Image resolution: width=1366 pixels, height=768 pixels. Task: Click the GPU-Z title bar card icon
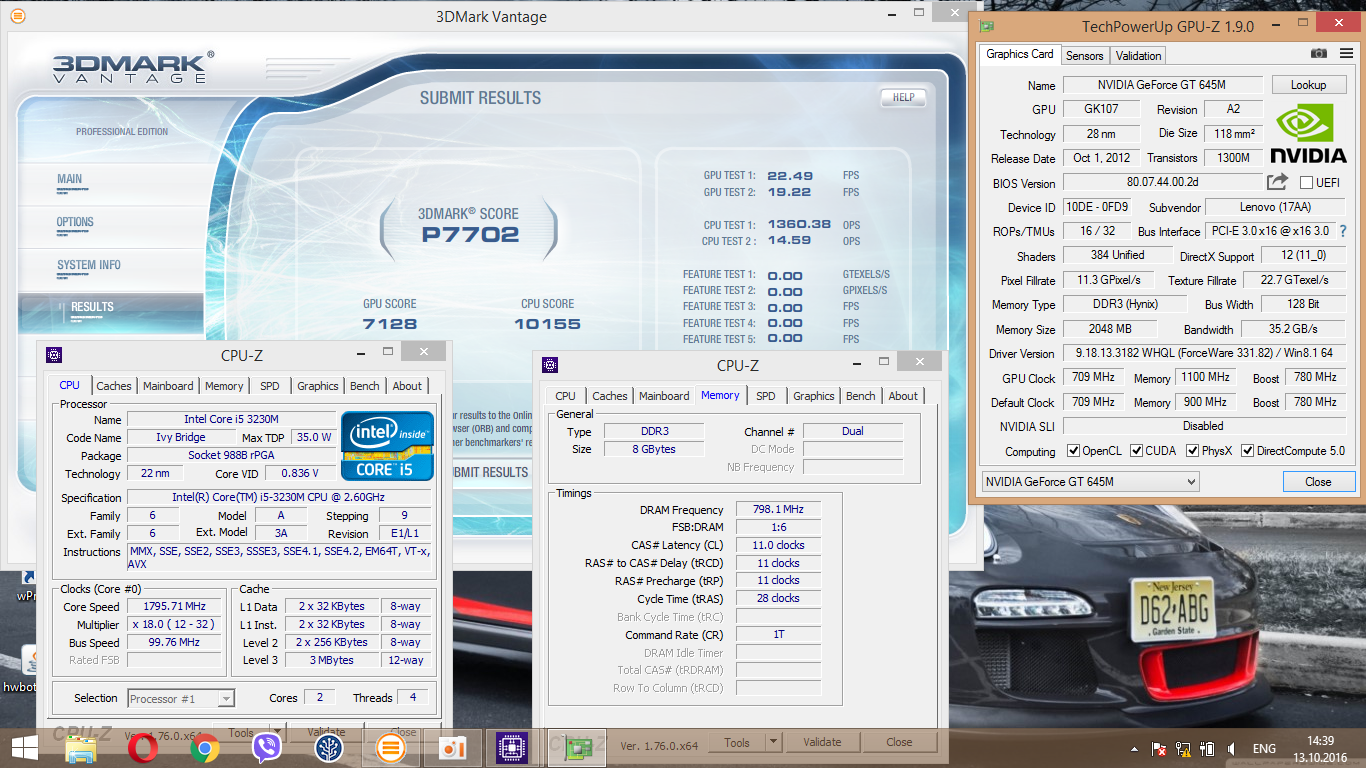tap(987, 26)
